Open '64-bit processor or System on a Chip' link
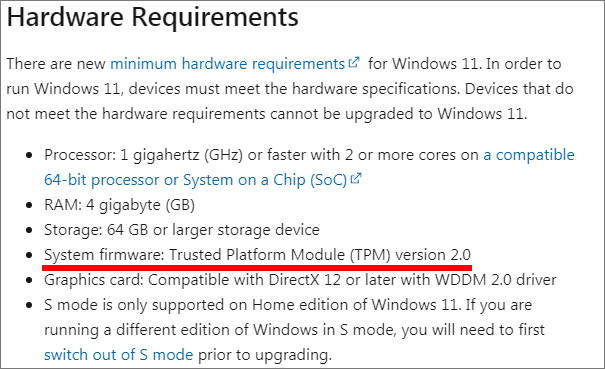The width and height of the screenshot is (605, 369). point(195,180)
